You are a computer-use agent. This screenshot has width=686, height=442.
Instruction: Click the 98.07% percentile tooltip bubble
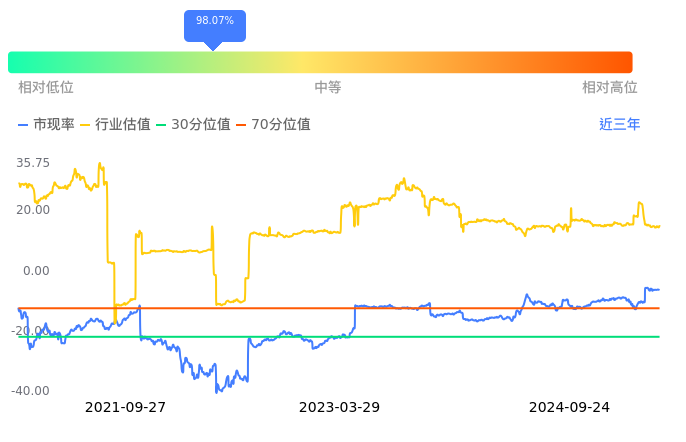pos(214,22)
